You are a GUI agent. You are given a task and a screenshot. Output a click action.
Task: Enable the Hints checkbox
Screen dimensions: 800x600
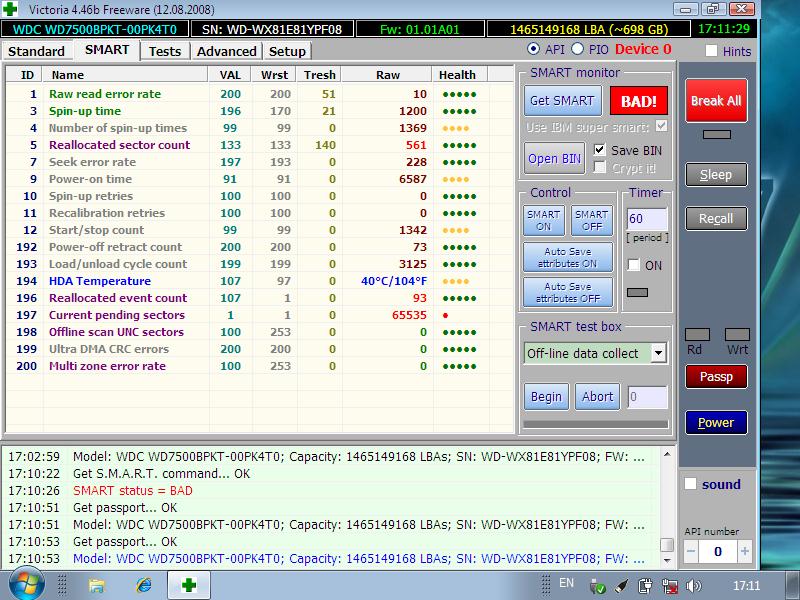click(x=711, y=51)
